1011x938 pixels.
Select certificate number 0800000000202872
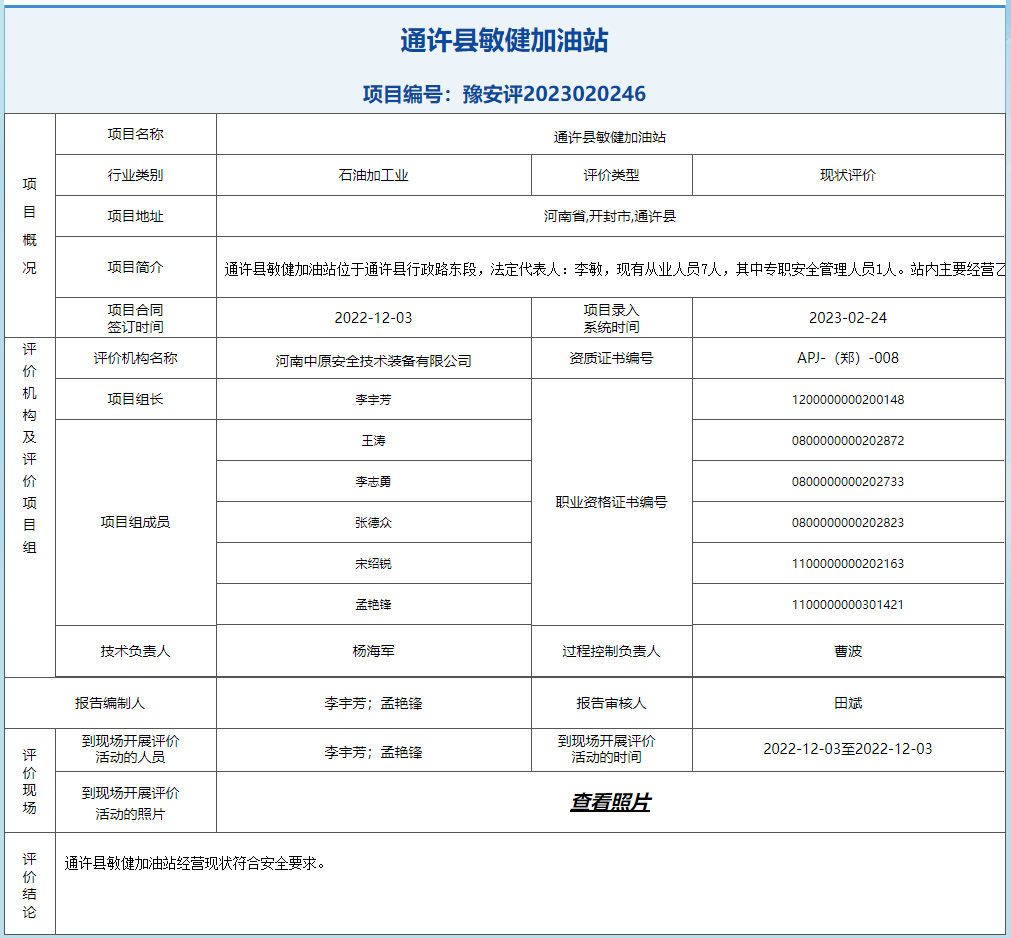(848, 440)
